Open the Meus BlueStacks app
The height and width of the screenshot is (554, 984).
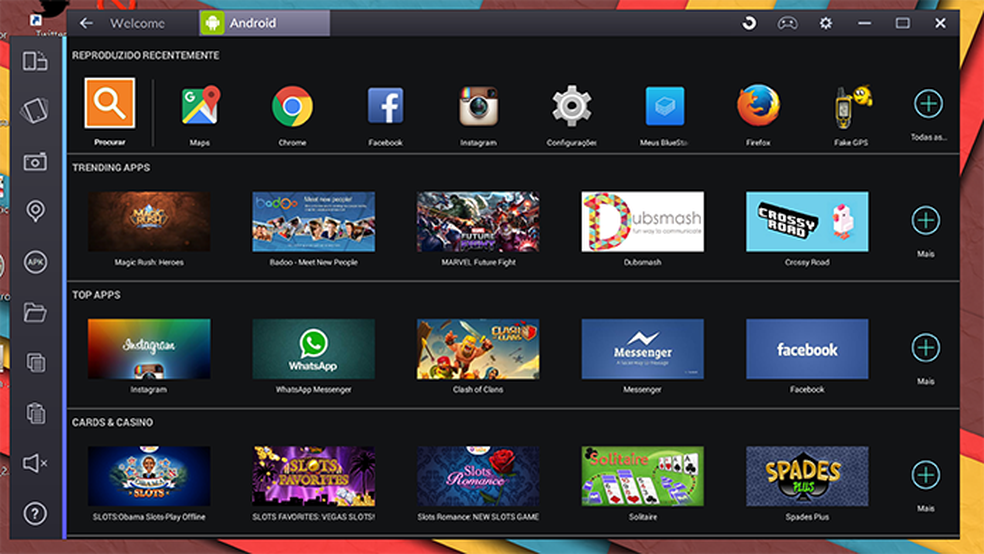pos(665,106)
